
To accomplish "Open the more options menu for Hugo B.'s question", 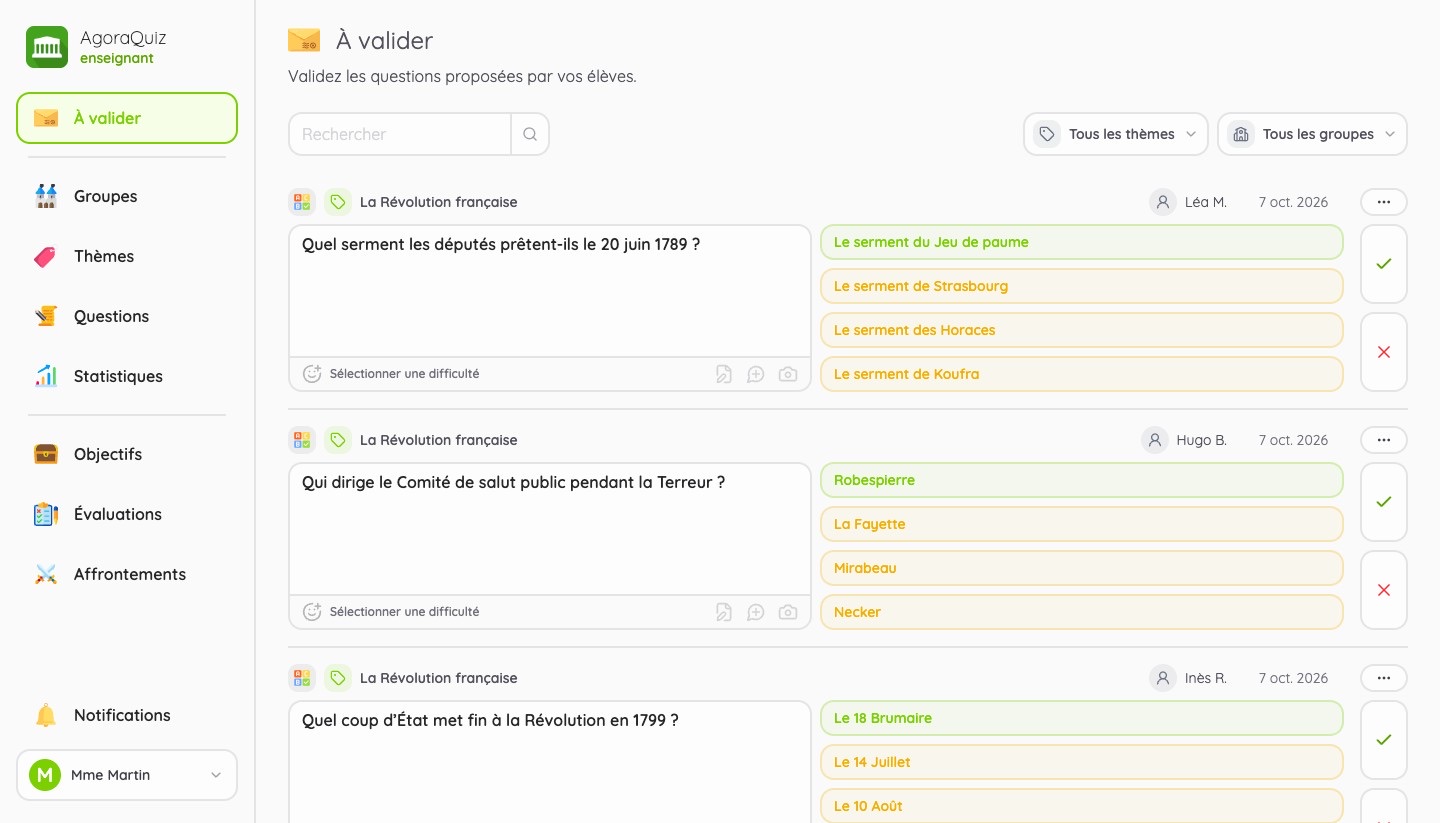I will [1384, 440].
